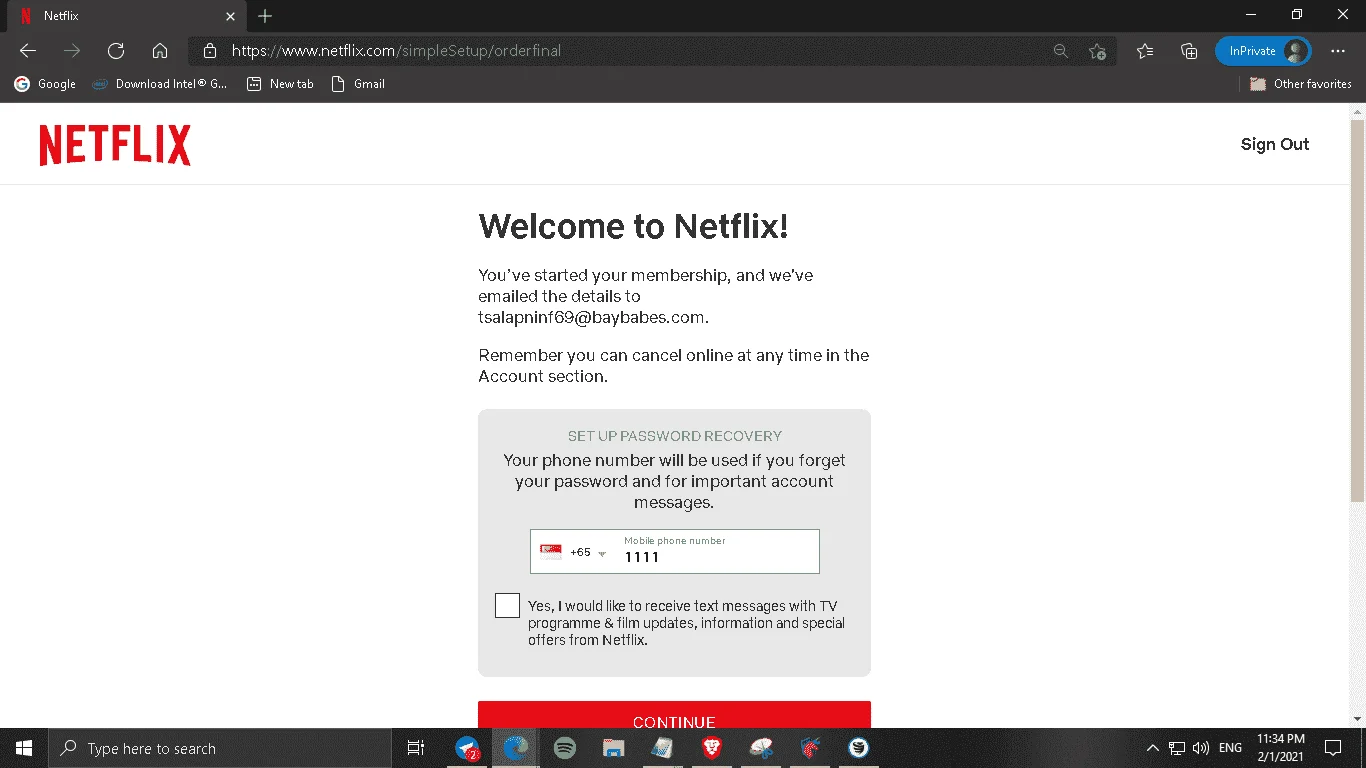Open the red and blue bird app on taskbar
Screen dimensions: 1366x768
809,748
